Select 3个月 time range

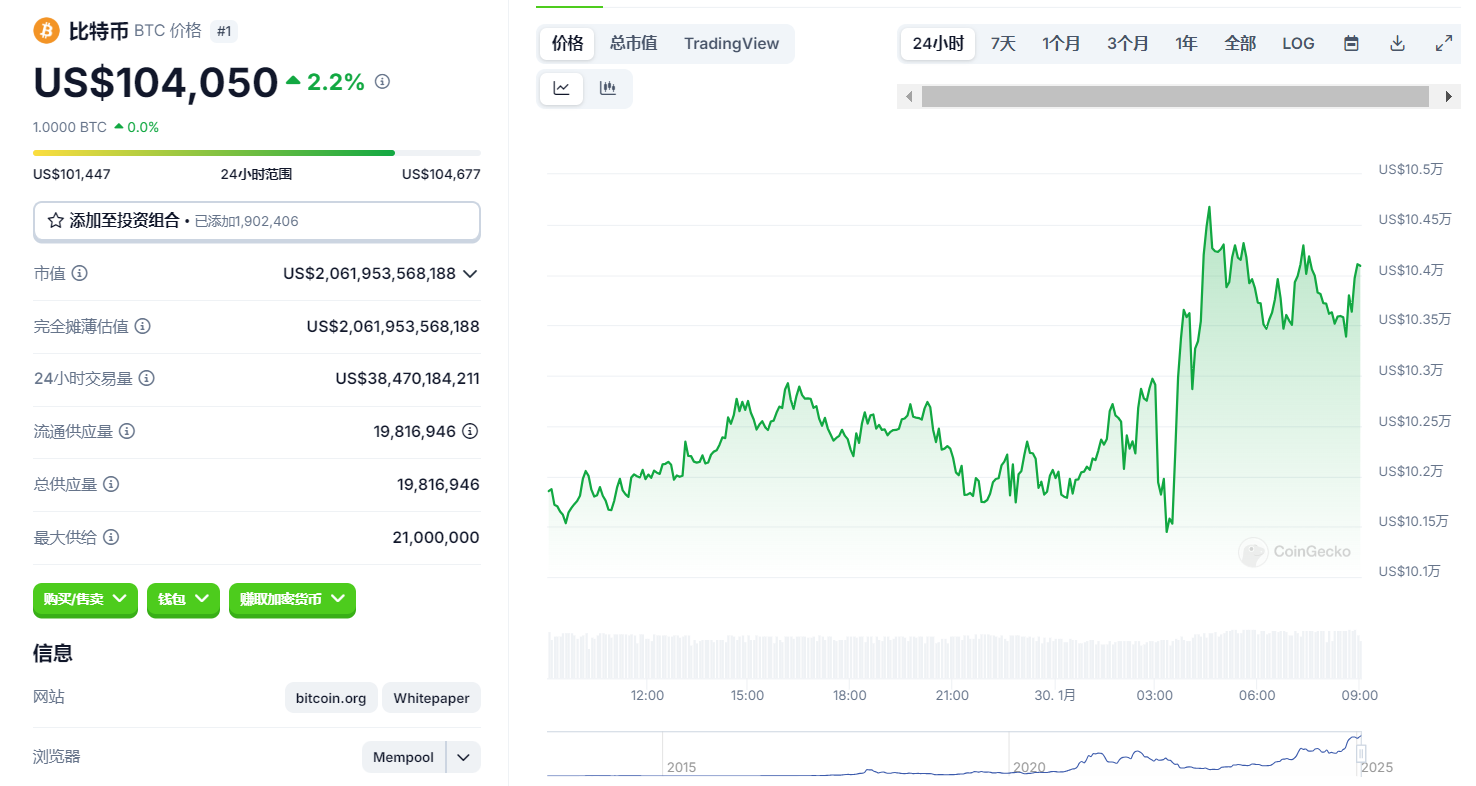tap(1128, 43)
